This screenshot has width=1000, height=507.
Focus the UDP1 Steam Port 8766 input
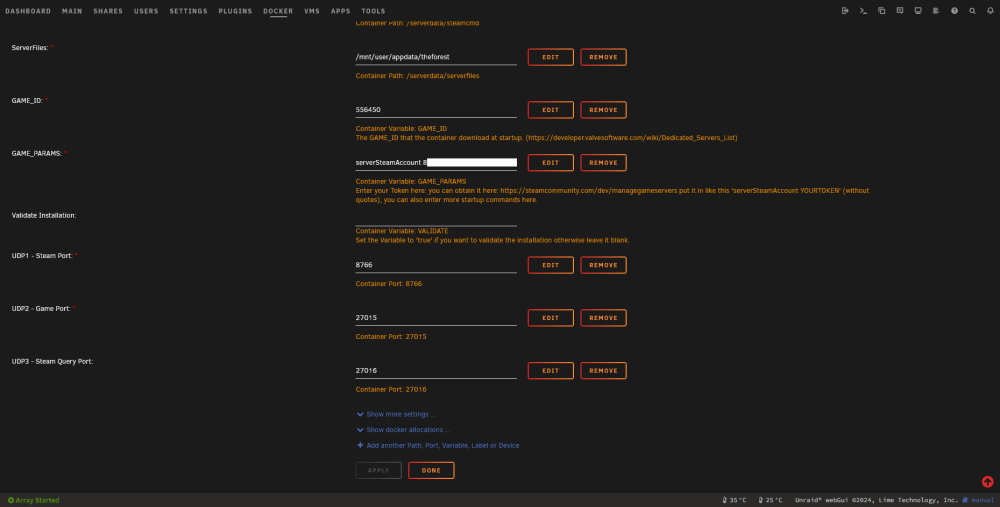(x=436, y=265)
